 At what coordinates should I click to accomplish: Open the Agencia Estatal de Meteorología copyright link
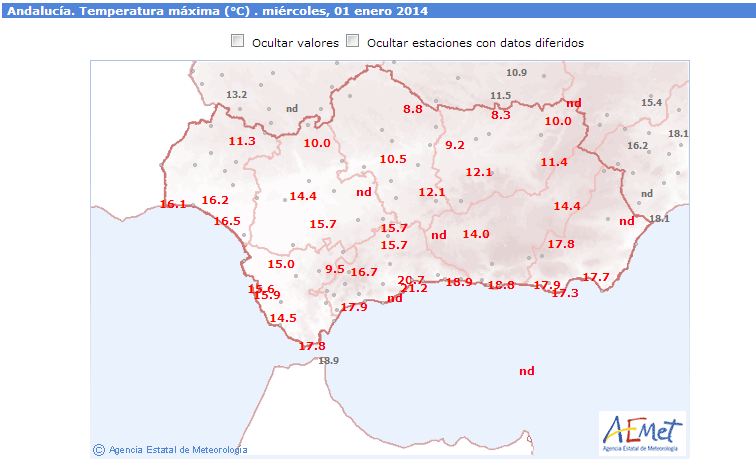pos(170,450)
